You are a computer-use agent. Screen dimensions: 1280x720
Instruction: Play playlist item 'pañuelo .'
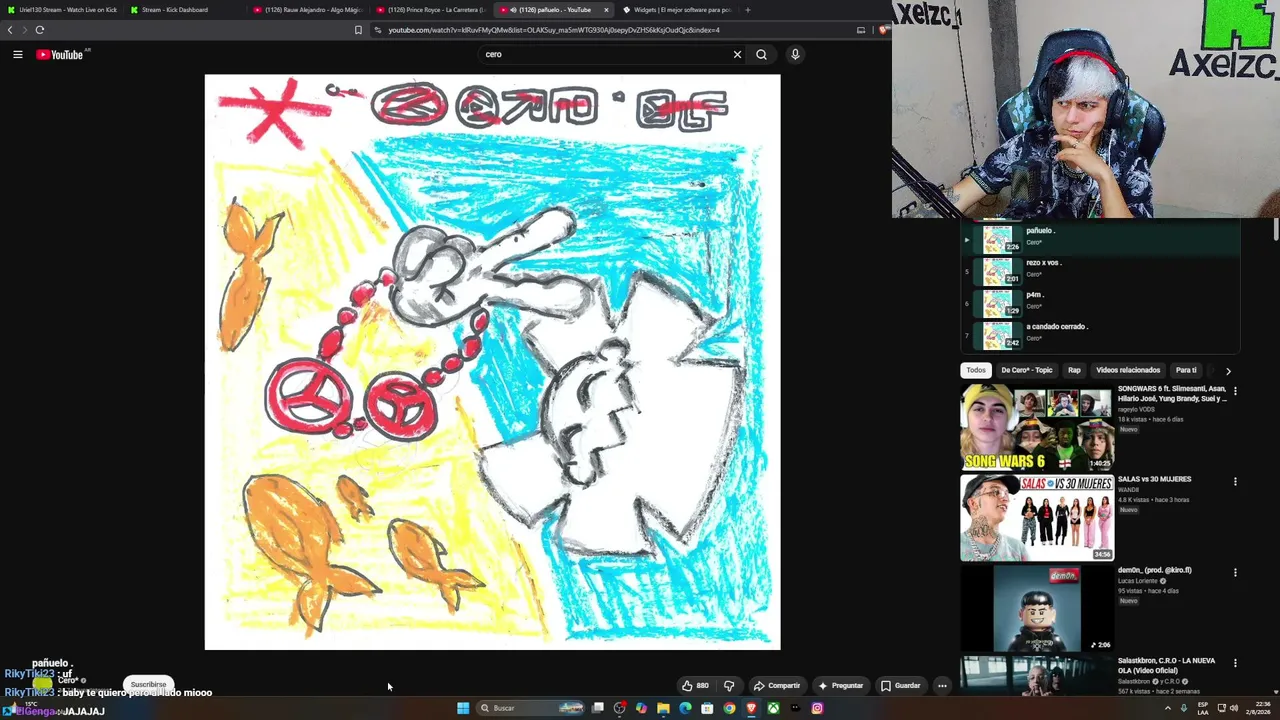pos(1100,239)
